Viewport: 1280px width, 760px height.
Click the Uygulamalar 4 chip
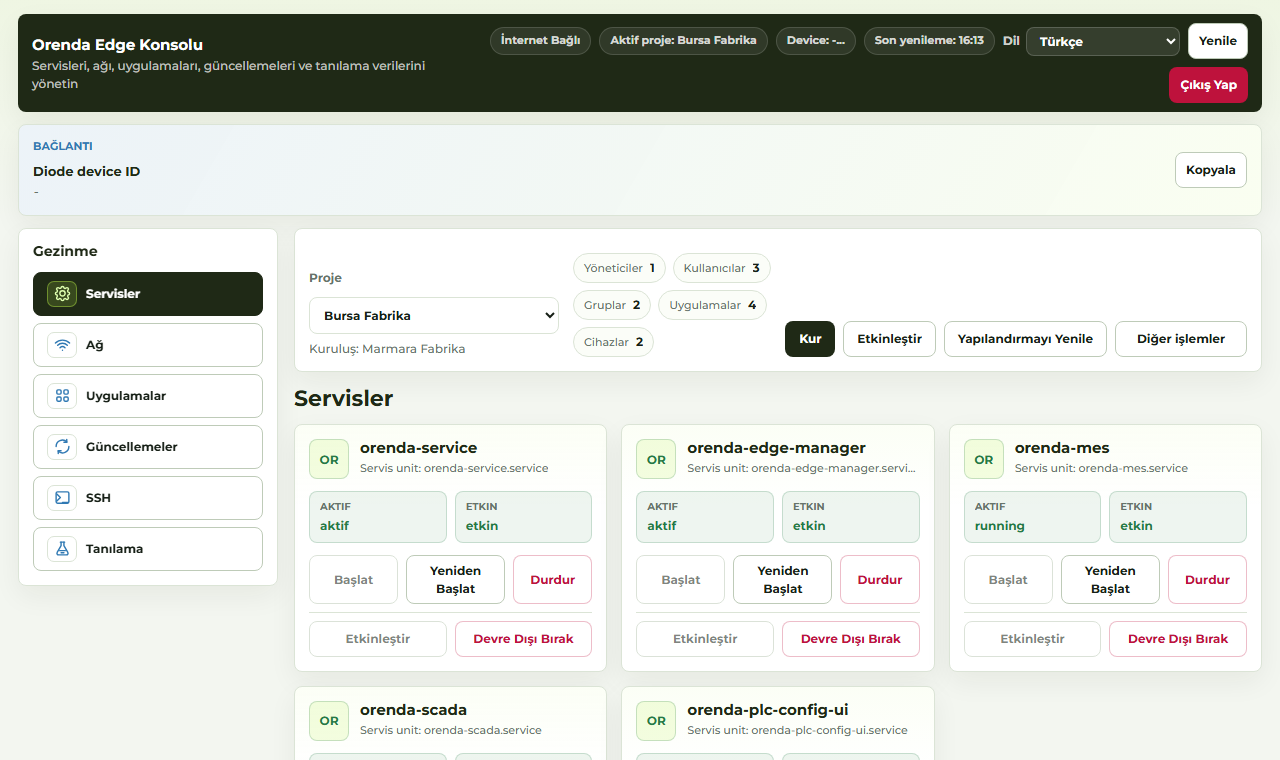point(713,305)
